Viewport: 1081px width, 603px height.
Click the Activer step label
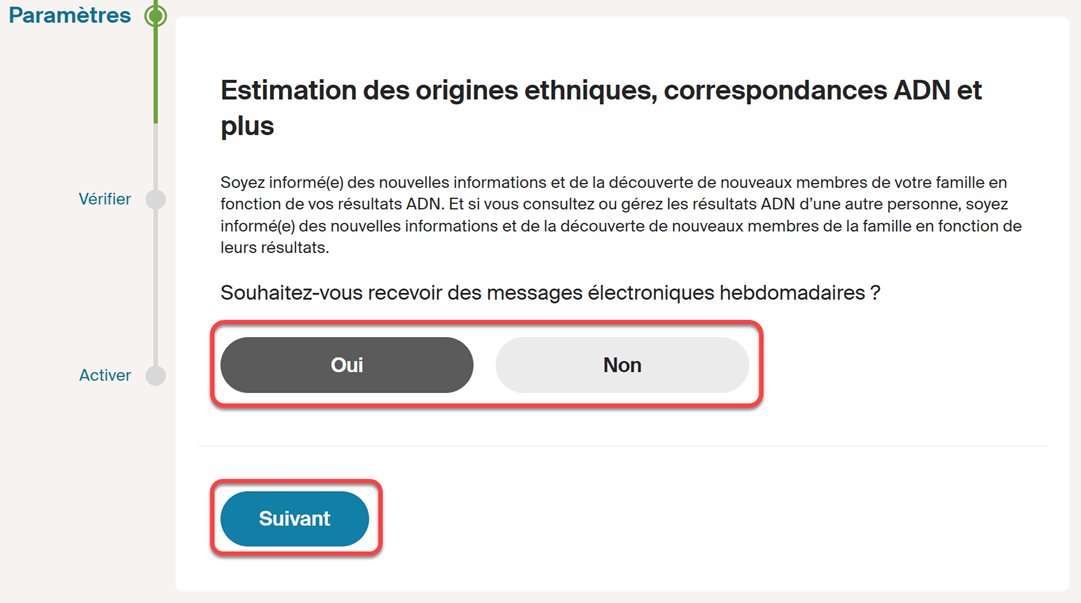[105, 375]
